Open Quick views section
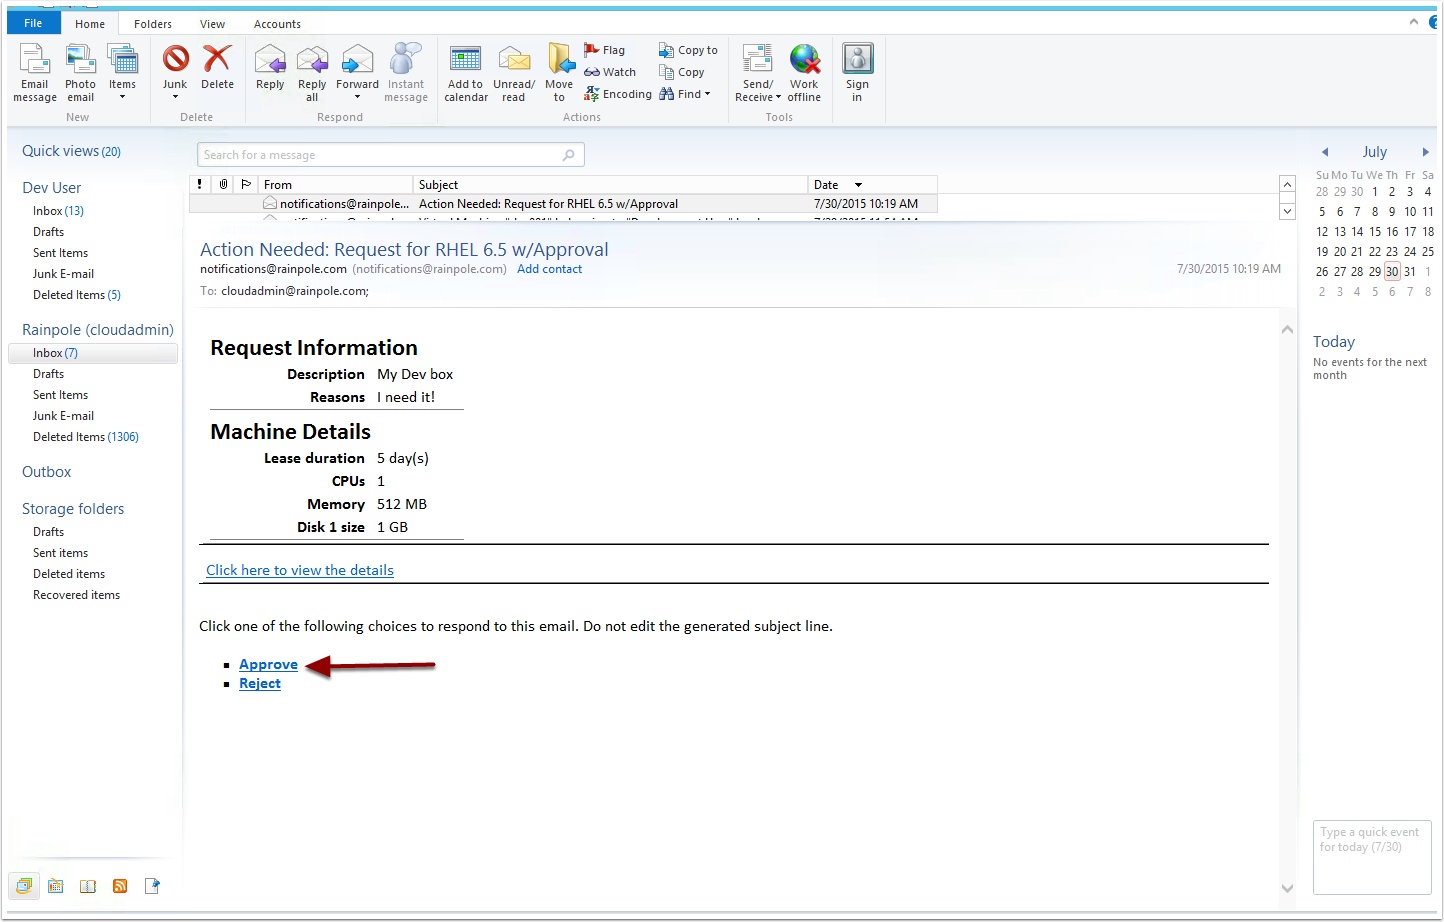The height and width of the screenshot is (922, 1444). (x=71, y=151)
